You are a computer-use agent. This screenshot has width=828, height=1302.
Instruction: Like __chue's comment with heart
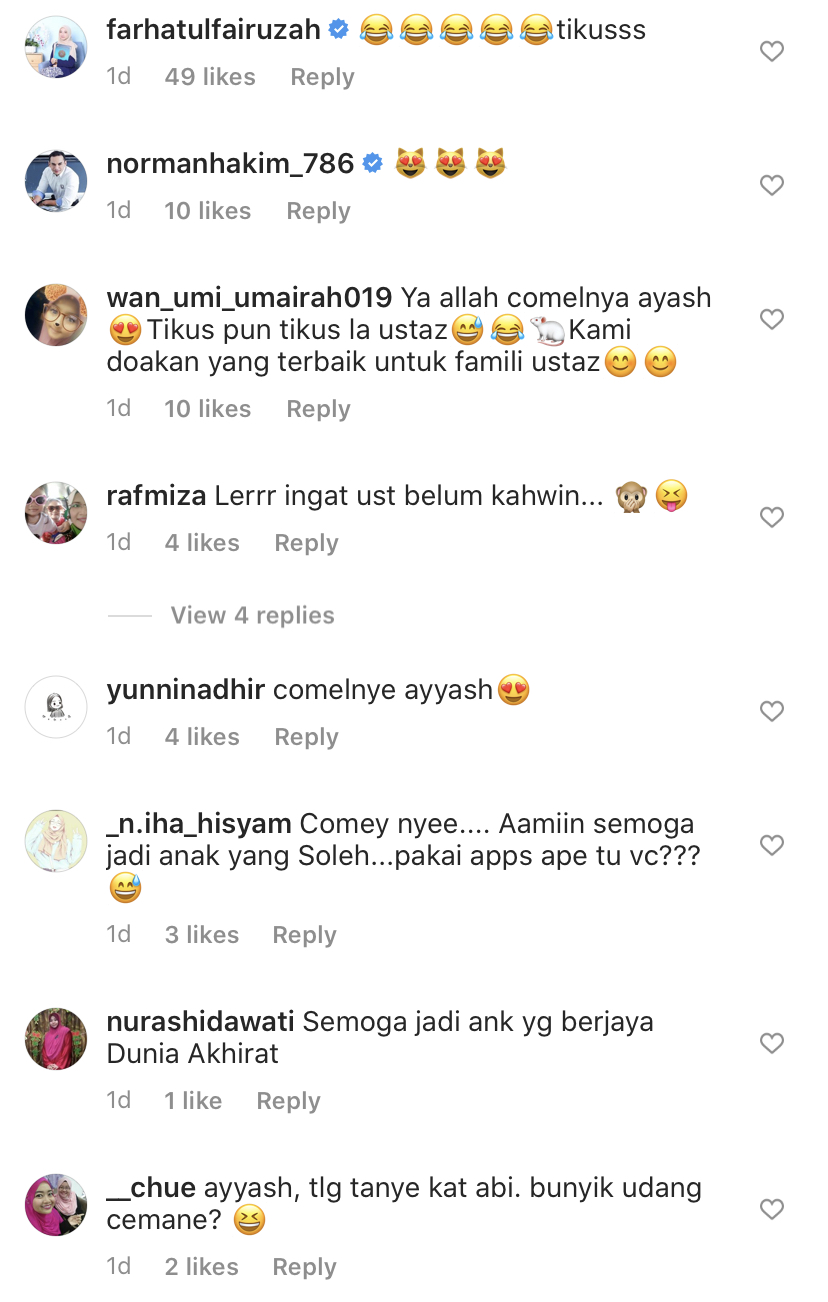click(772, 1210)
